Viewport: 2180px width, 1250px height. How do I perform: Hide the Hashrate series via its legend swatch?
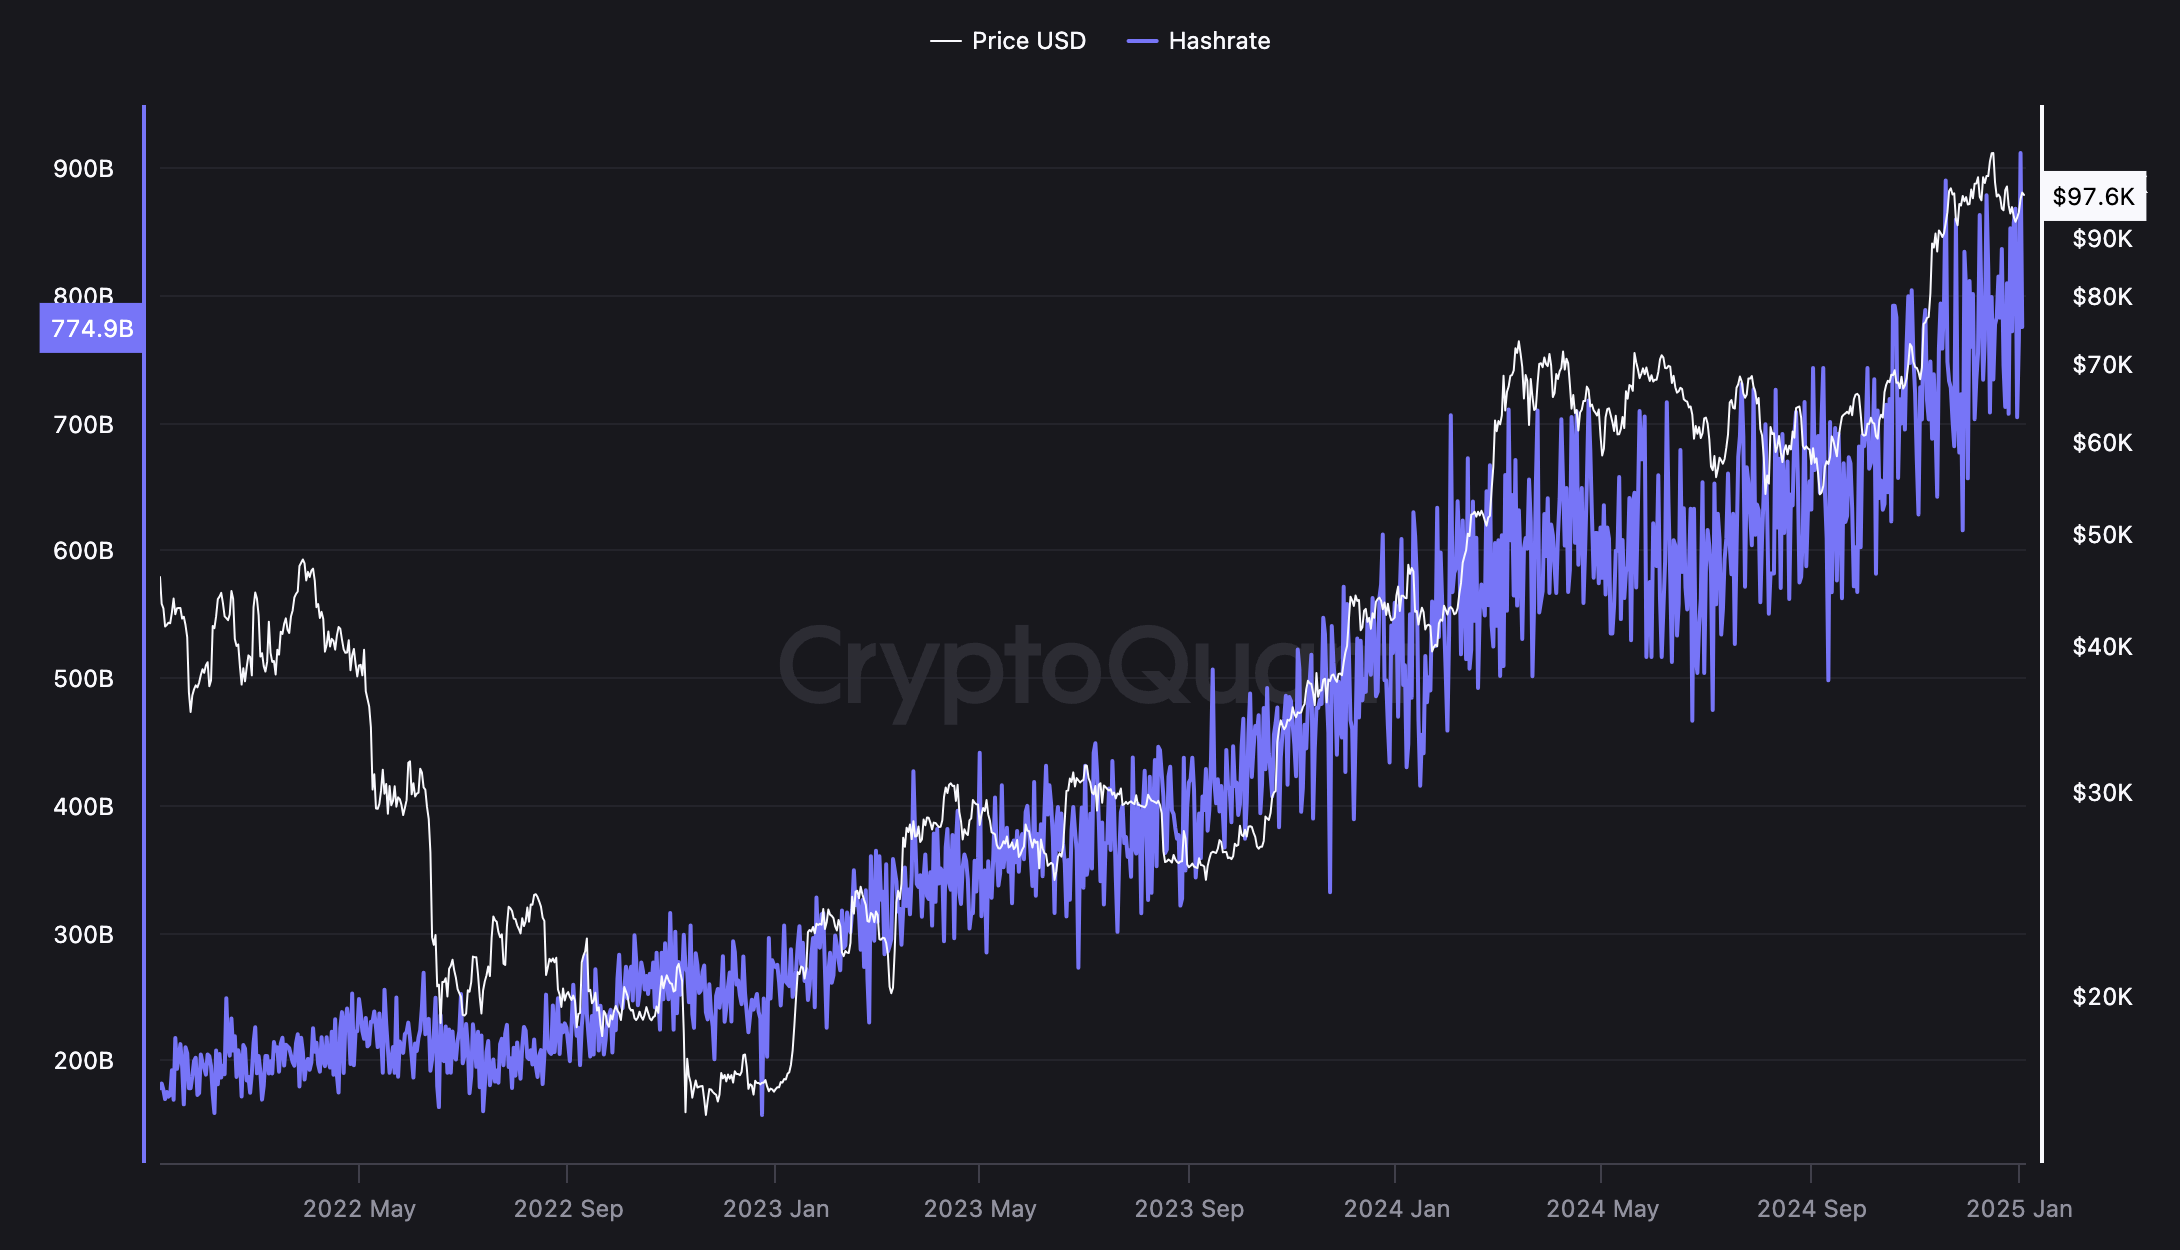[1140, 41]
